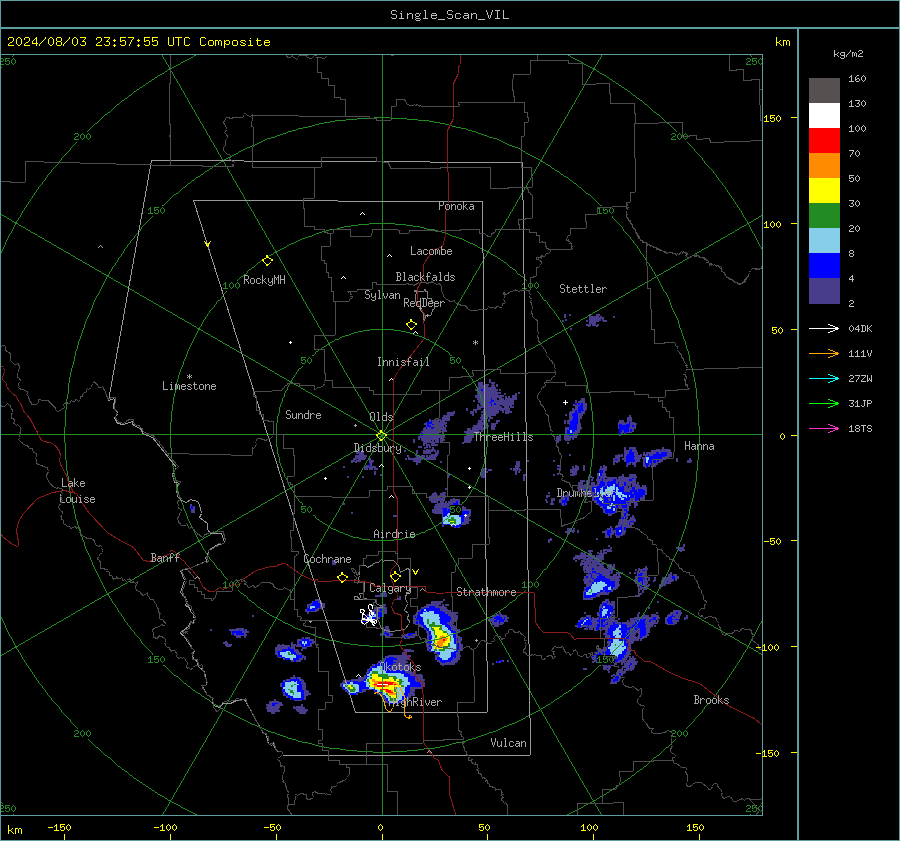Click the Ponoka town label
Image resolution: width=900 pixels, height=841 pixels.
[456, 206]
